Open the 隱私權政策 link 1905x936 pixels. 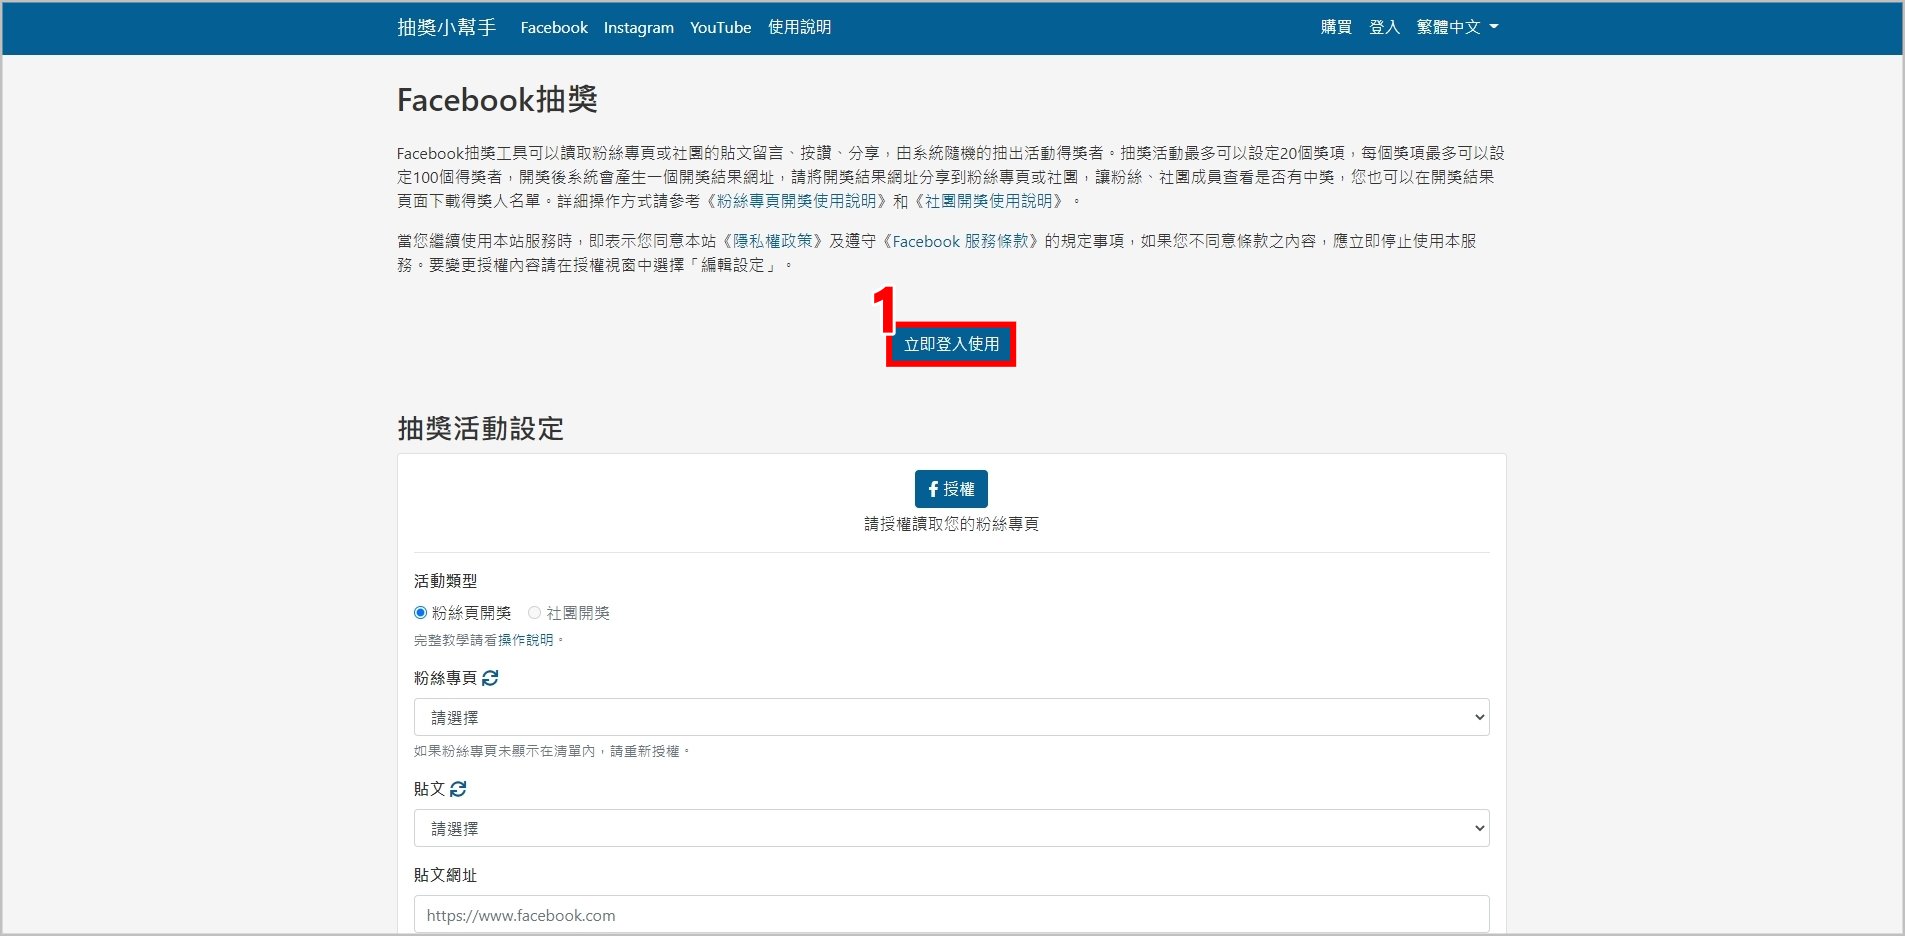click(773, 241)
